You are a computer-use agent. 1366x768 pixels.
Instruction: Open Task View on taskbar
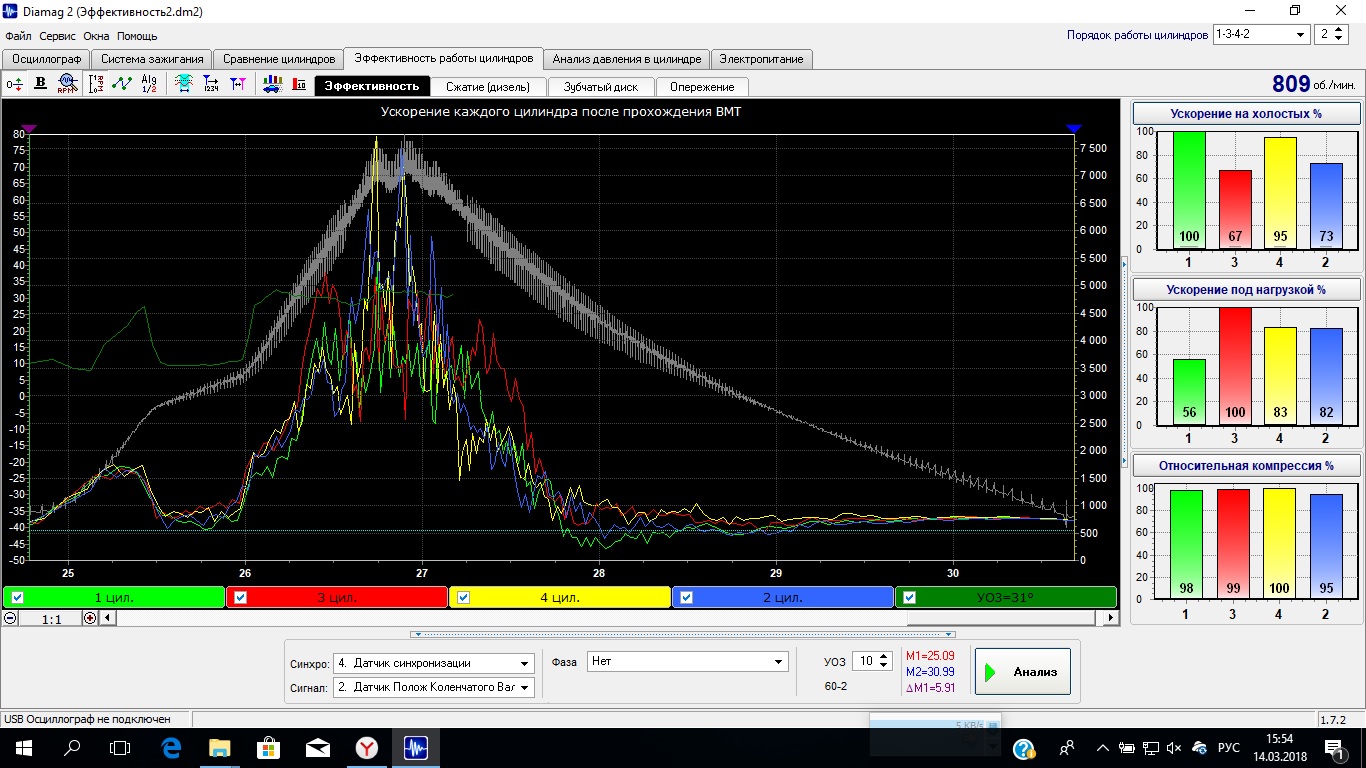(x=120, y=747)
